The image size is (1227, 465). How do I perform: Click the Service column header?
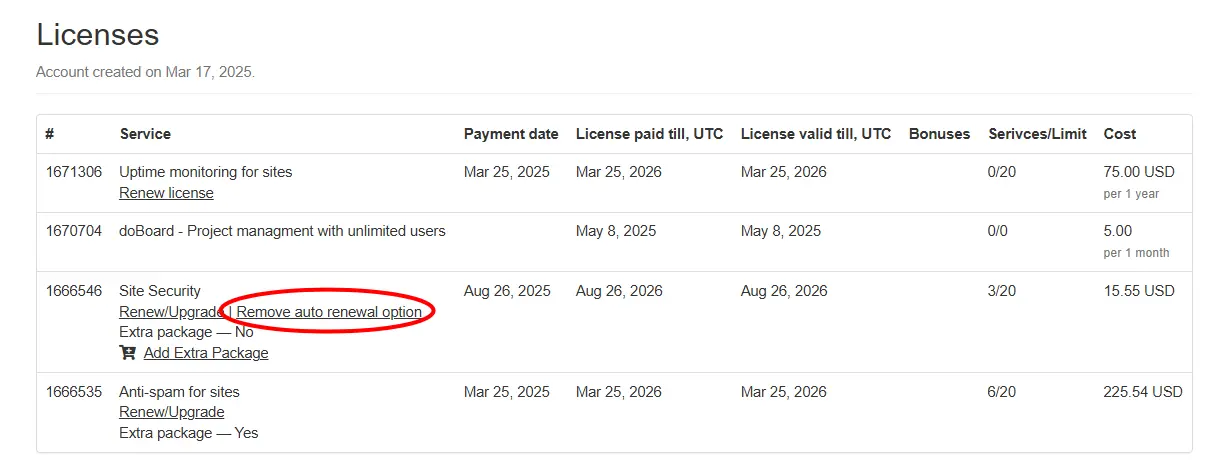[x=145, y=134]
